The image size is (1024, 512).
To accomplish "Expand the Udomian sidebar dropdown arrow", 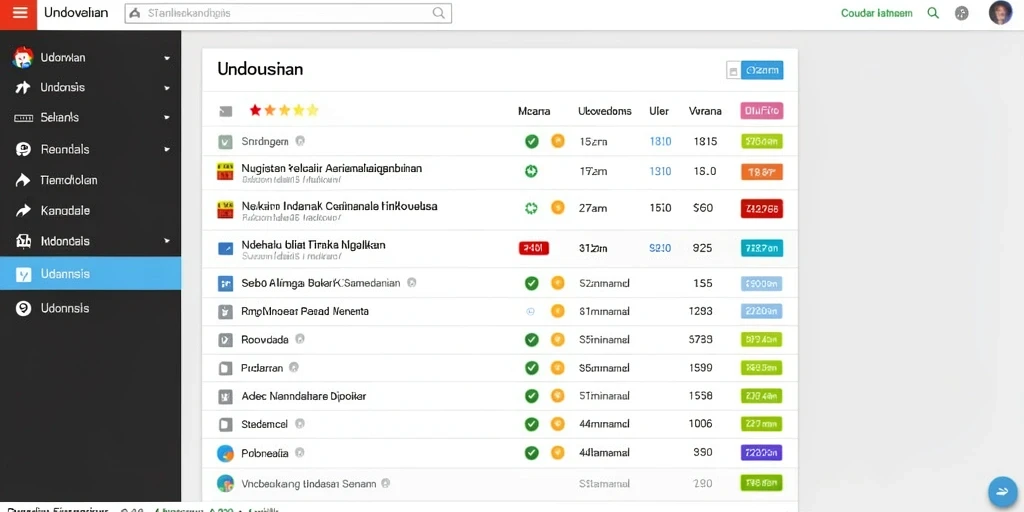I will [167, 58].
